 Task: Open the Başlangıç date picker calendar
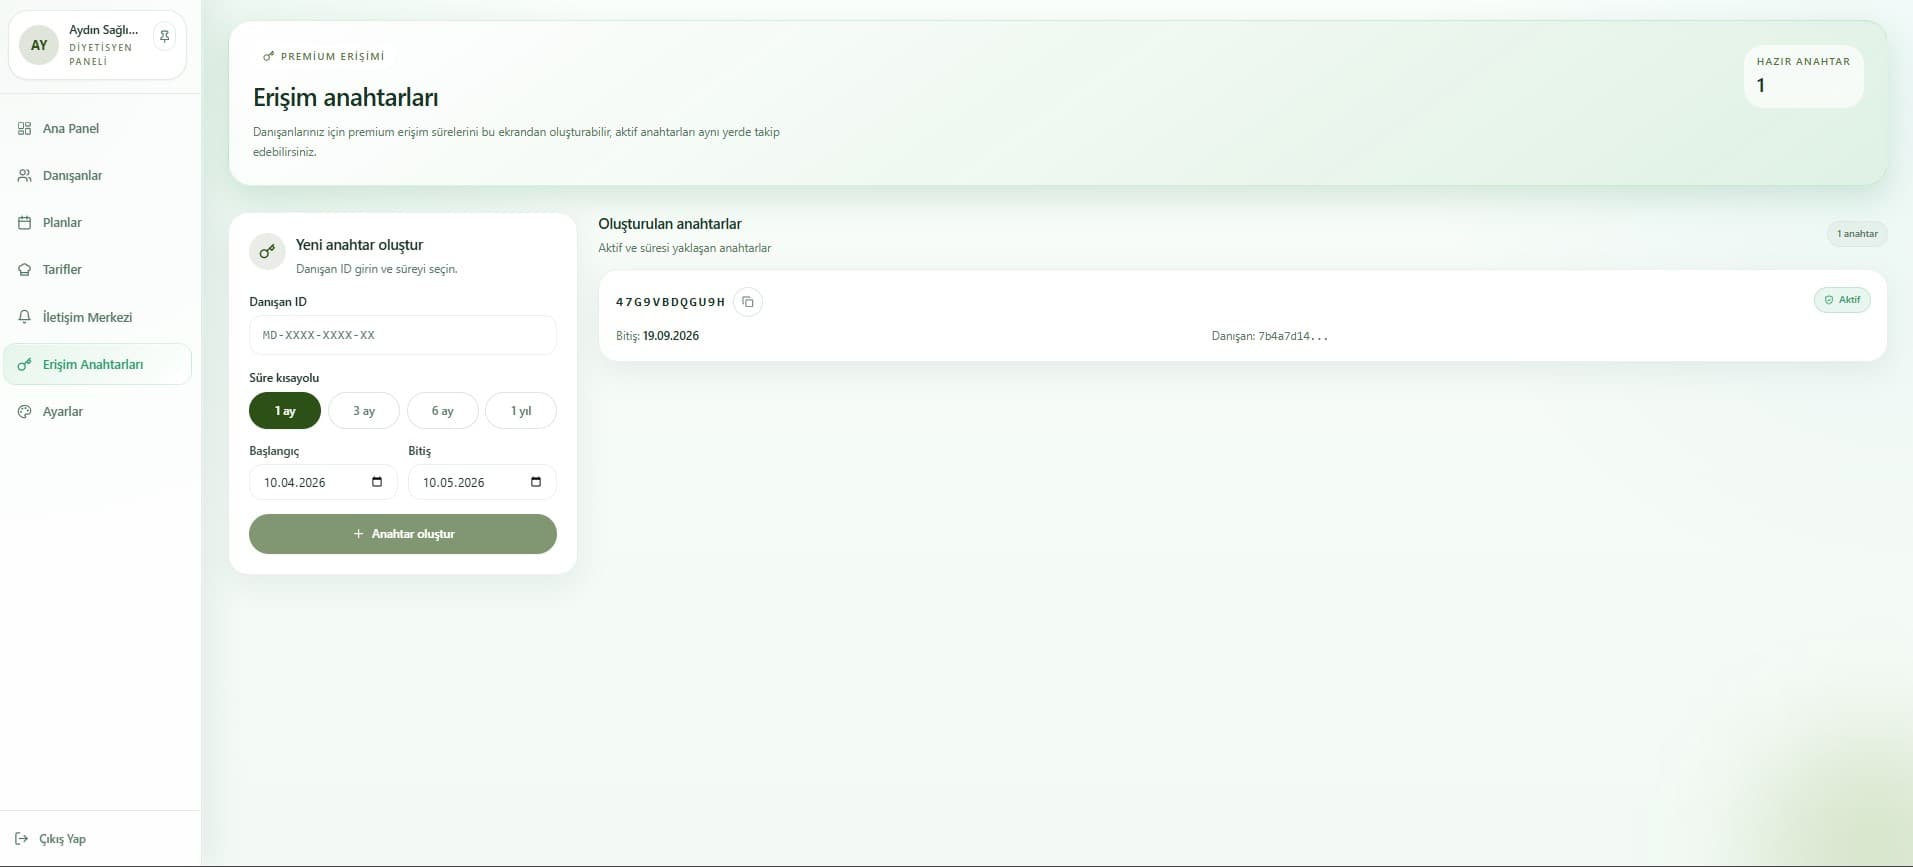tap(377, 482)
